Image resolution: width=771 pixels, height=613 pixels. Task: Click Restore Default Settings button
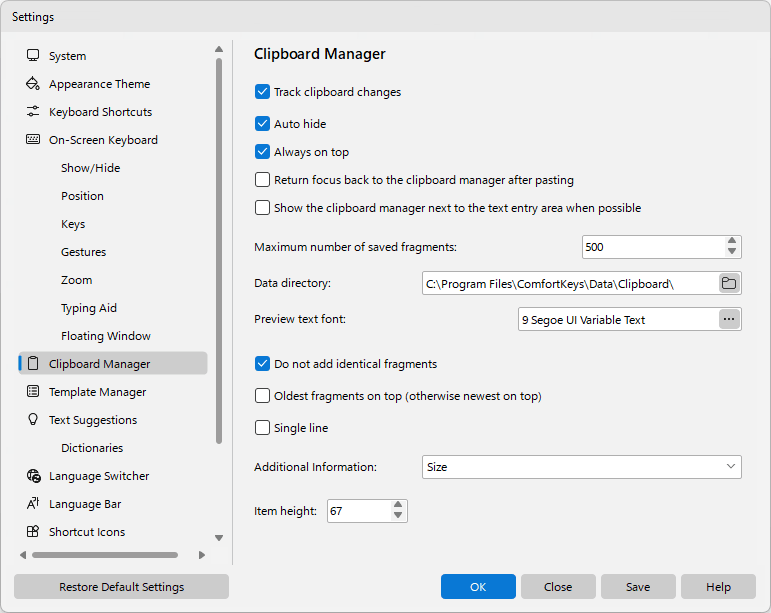click(121, 586)
